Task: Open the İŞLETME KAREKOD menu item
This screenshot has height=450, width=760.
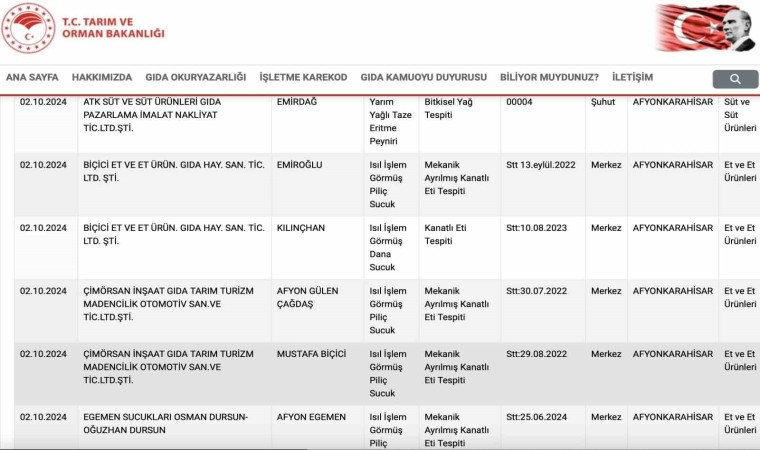Action: (303, 78)
